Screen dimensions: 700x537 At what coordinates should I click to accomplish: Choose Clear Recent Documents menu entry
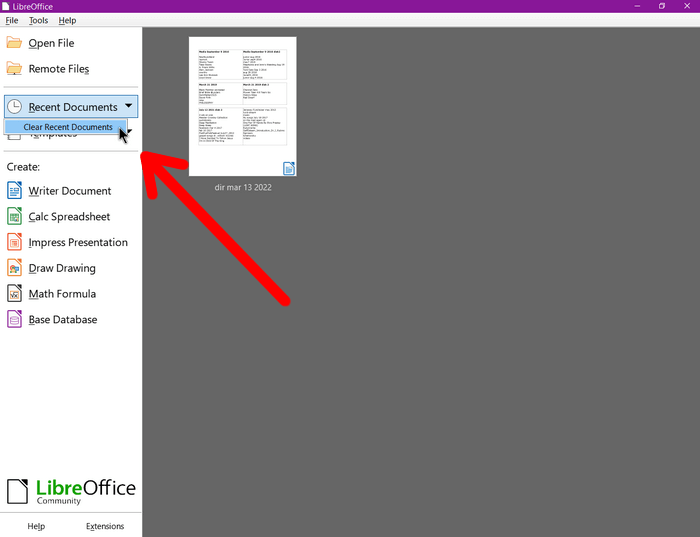click(66, 127)
